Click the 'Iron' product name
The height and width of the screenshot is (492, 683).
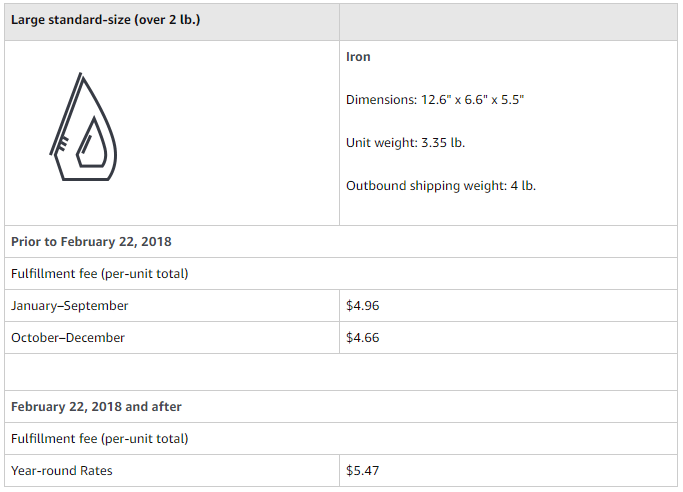point(358,57)
